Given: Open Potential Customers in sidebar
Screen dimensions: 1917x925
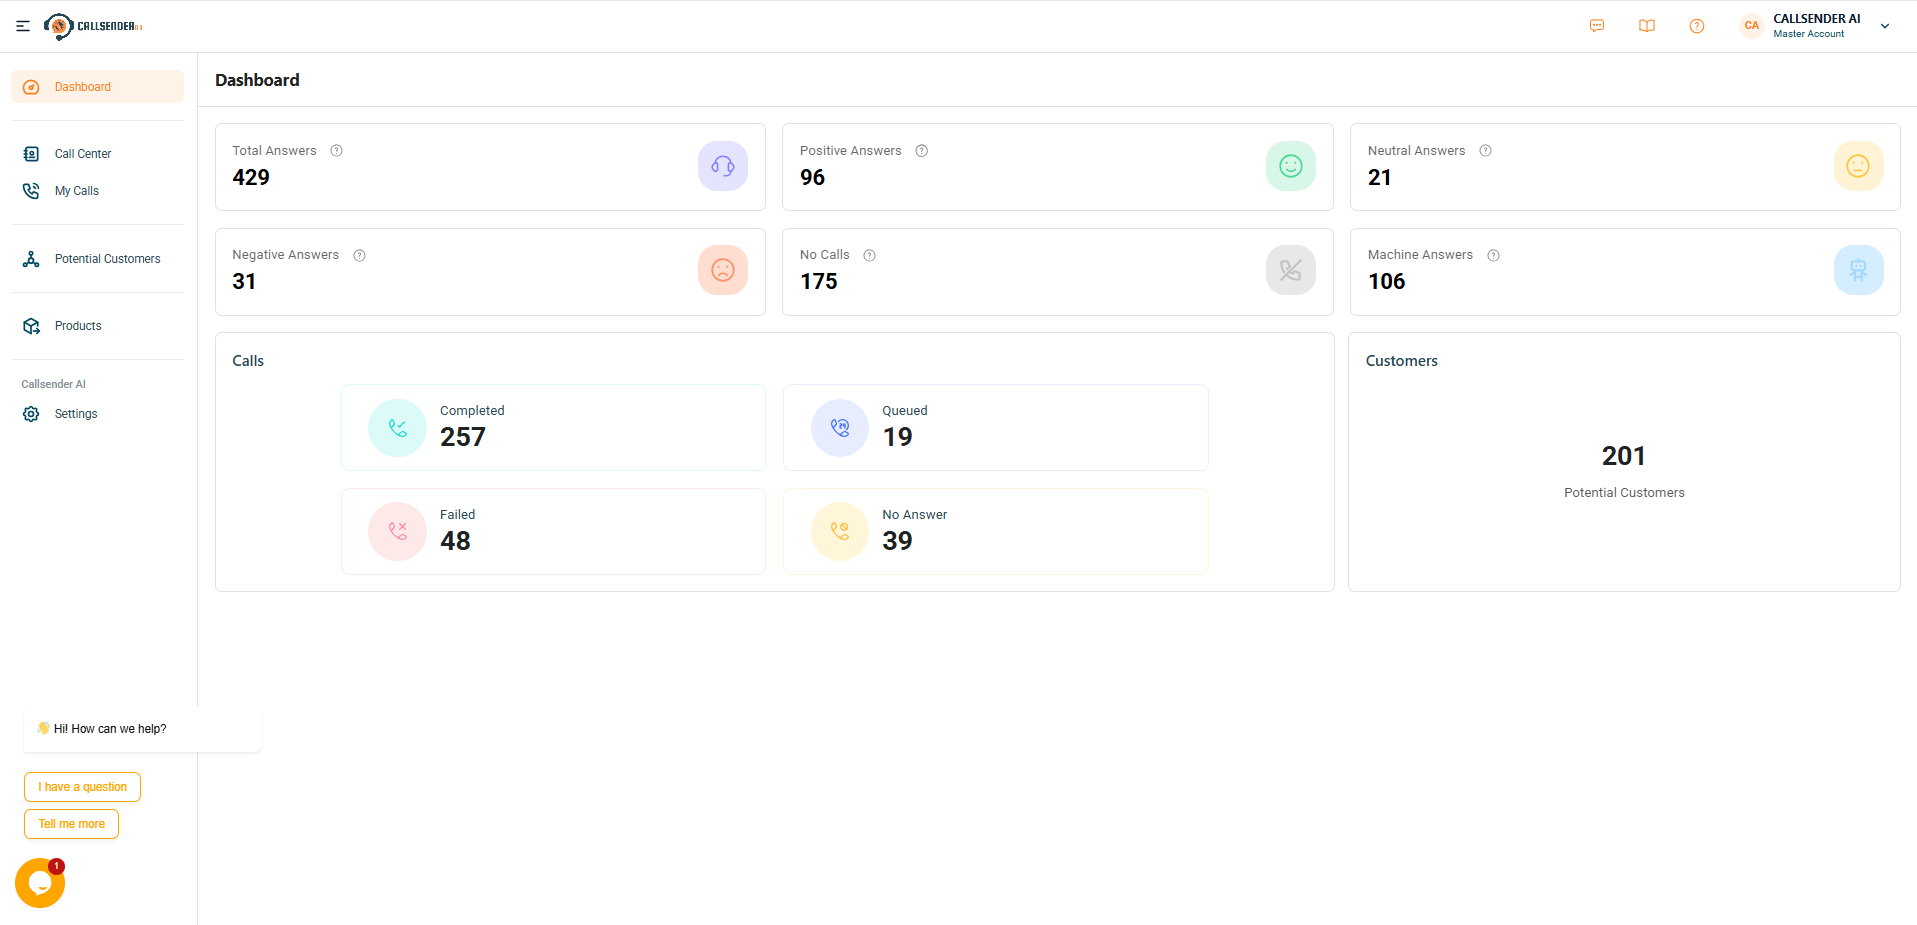Looking at the screenshot, I should [x=106, y=259].
